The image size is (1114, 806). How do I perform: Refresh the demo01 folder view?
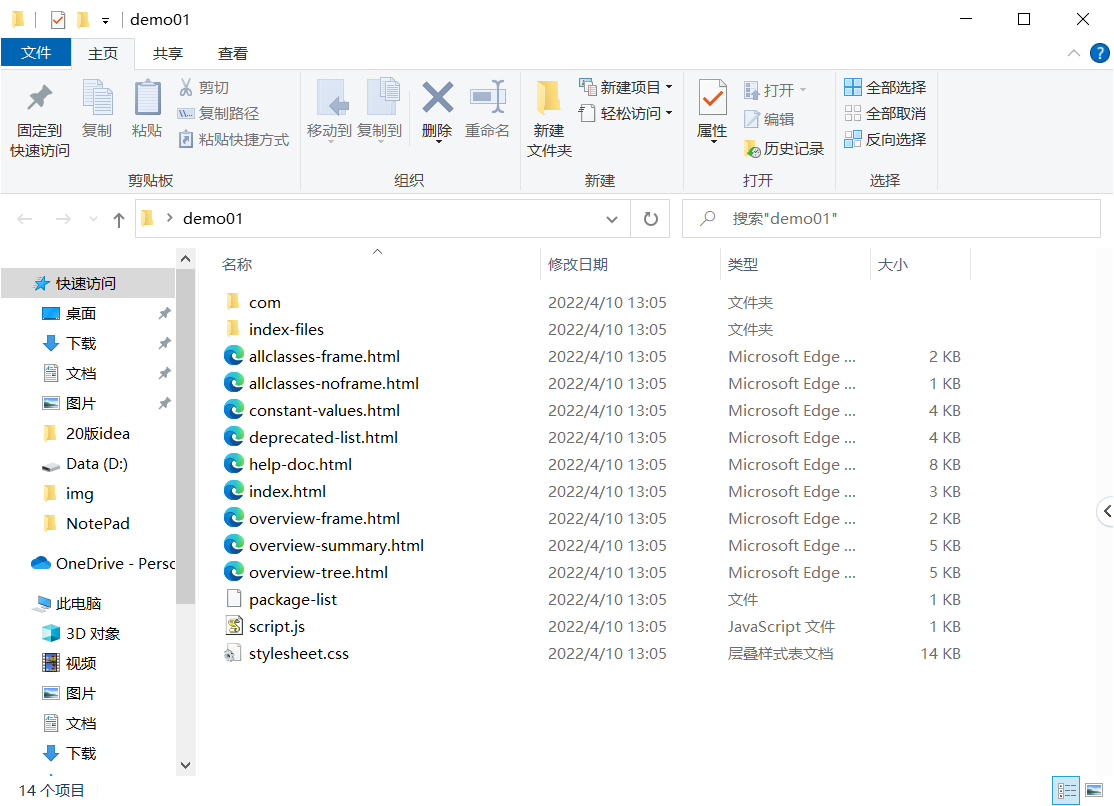click(x=650, y=219)
